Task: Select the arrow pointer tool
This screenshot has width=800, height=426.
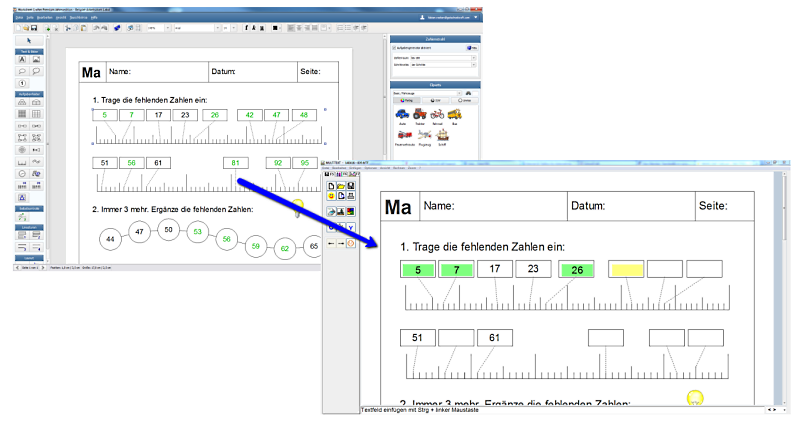Action: [x=29, y=40]
